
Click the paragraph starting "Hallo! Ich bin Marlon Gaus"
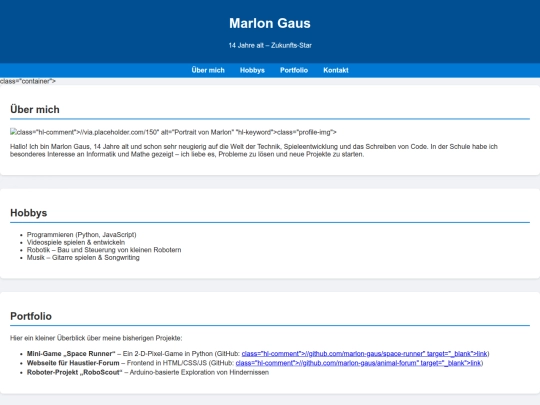[254, 150]
